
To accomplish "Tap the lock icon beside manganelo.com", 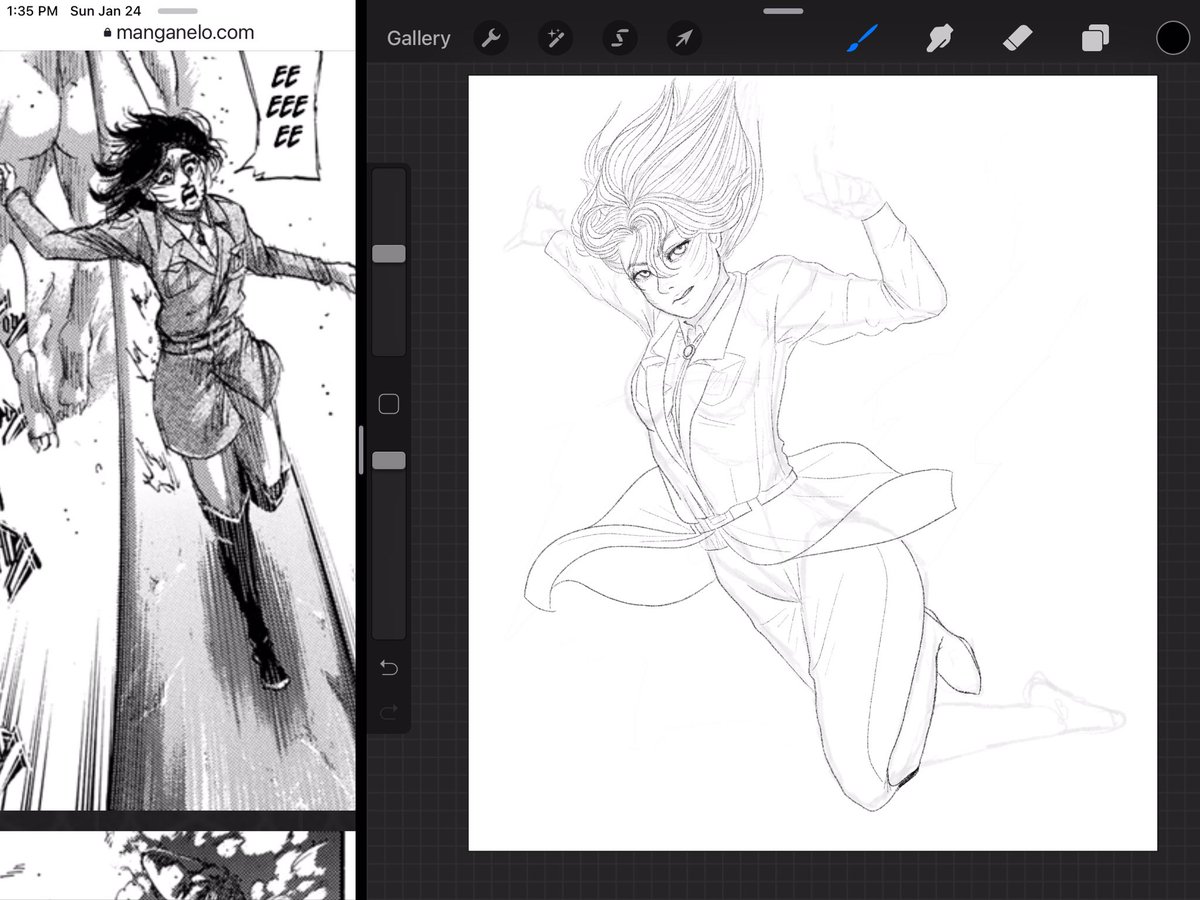I will [x=108, y=33].
